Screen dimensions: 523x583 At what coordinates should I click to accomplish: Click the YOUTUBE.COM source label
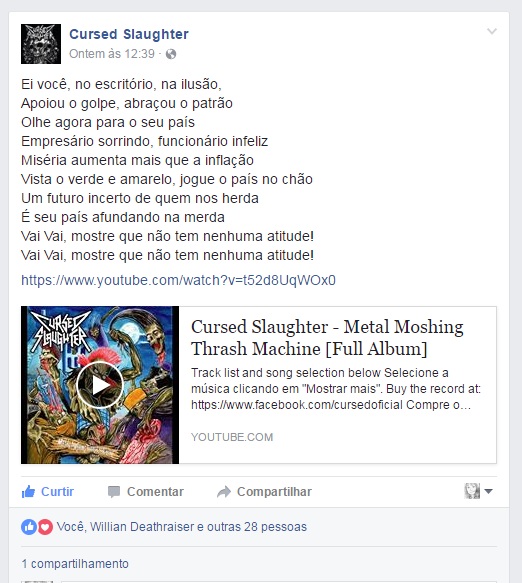[x=232, y=437]
